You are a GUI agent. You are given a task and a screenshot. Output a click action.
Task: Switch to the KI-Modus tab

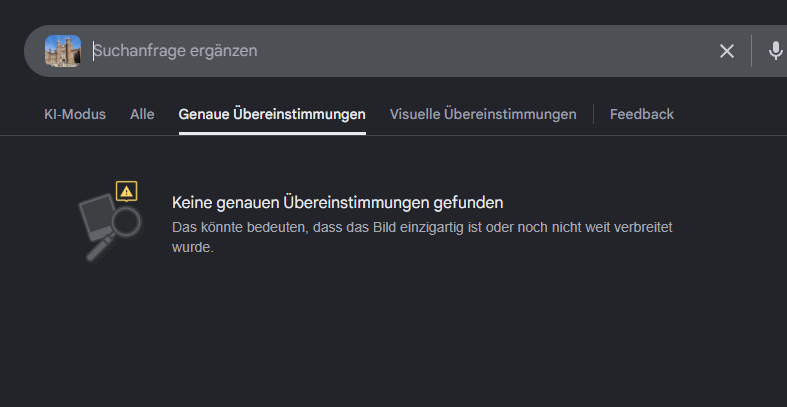coord(75,114)
